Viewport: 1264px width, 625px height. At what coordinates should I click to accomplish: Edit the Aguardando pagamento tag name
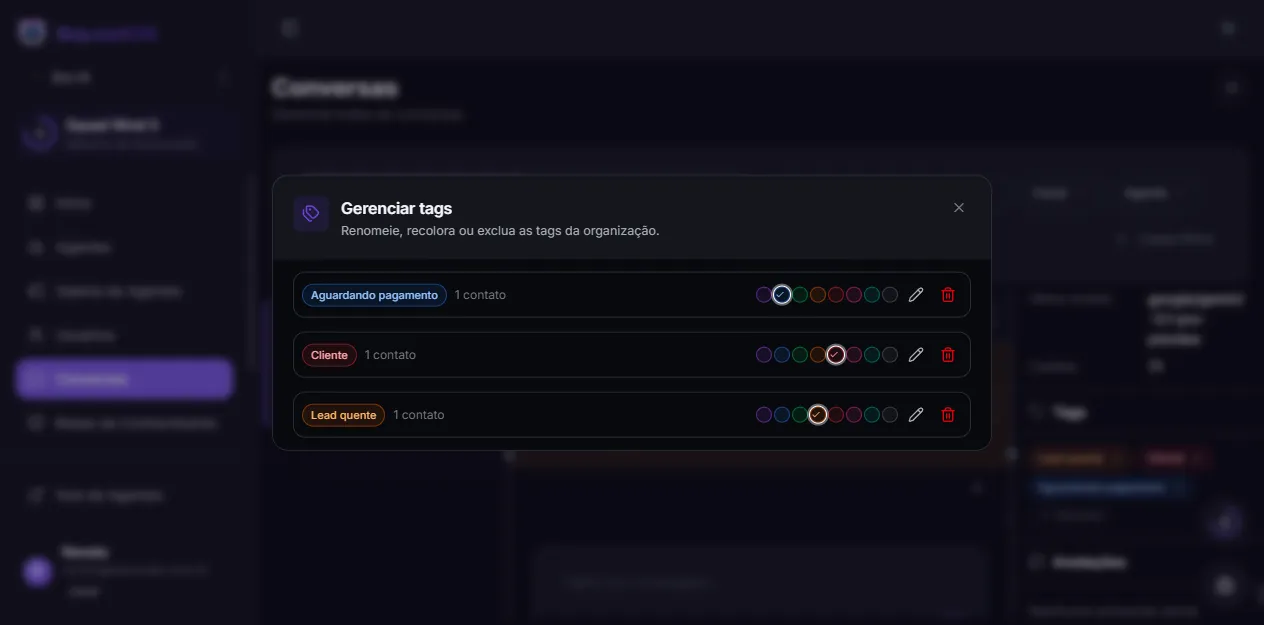(x=916, y=295)
